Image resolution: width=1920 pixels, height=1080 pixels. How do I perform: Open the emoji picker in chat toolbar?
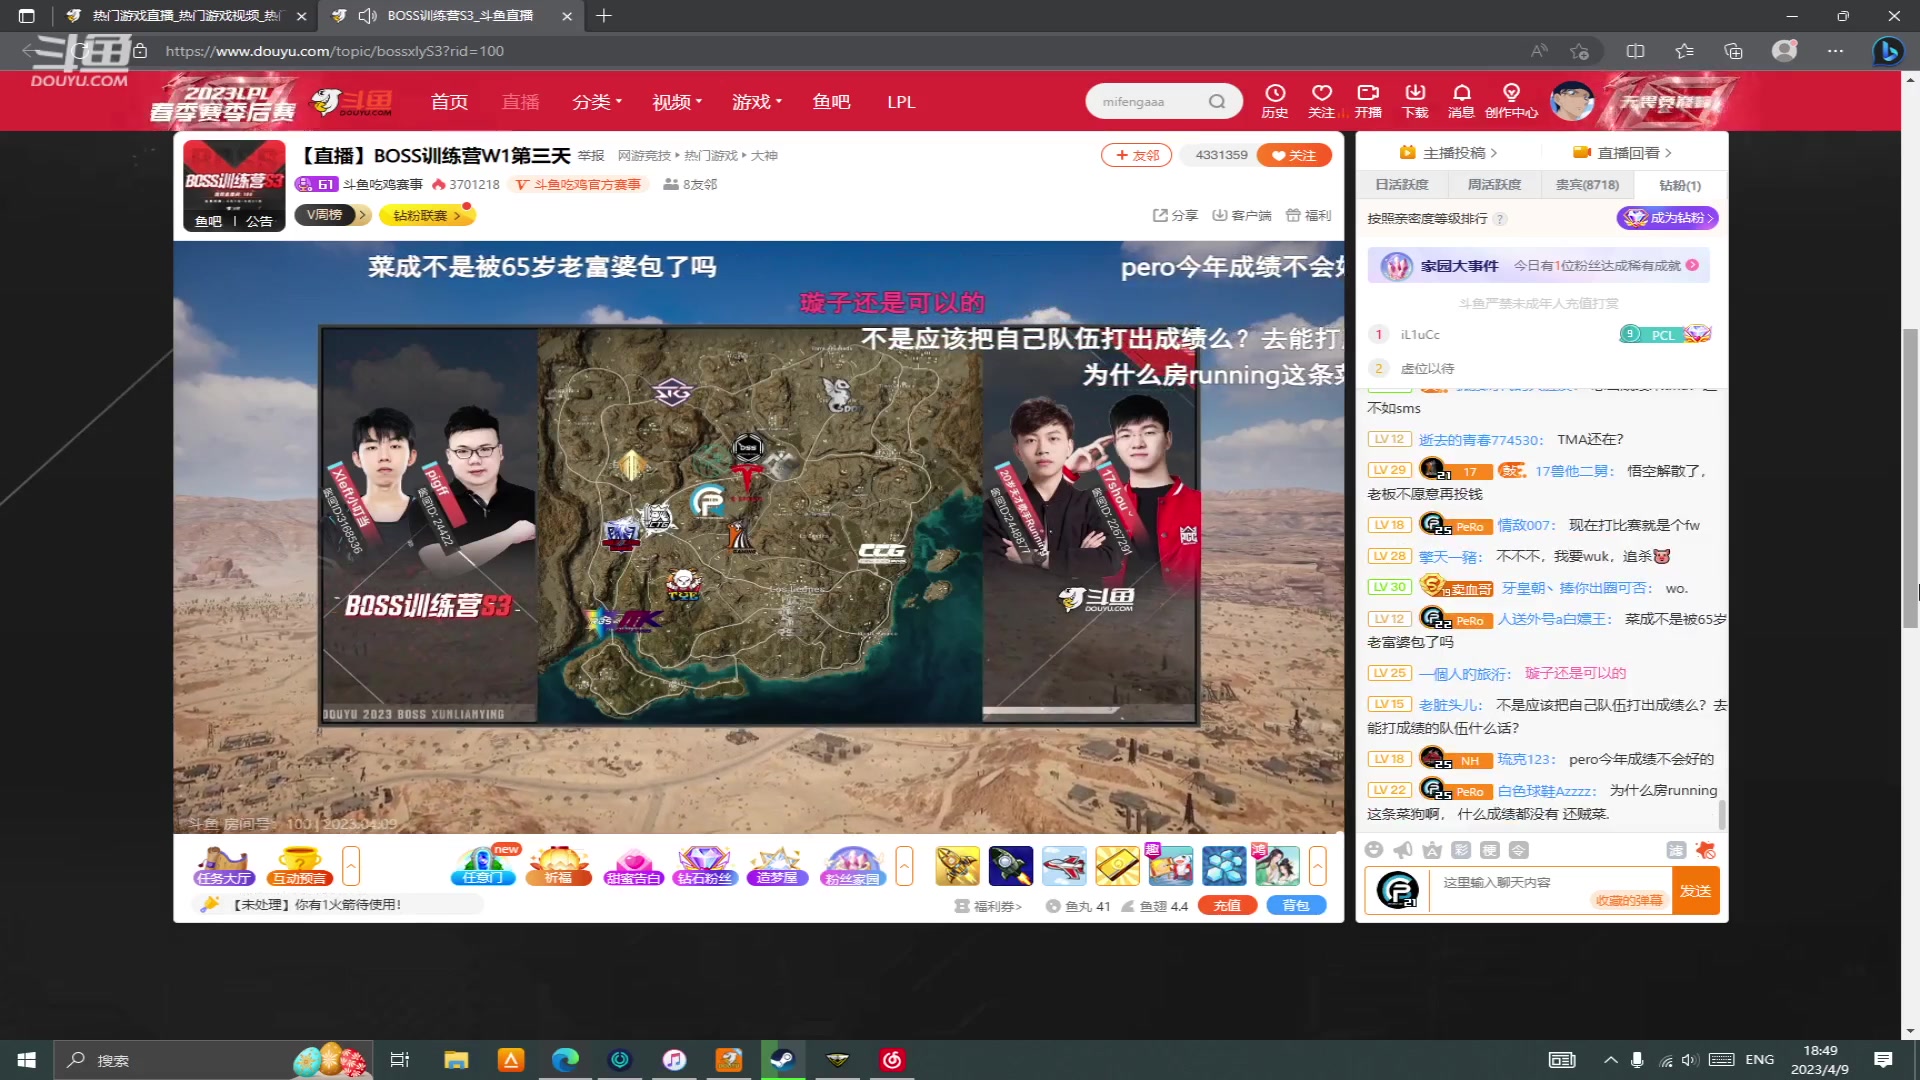(x=1374, y=850)
